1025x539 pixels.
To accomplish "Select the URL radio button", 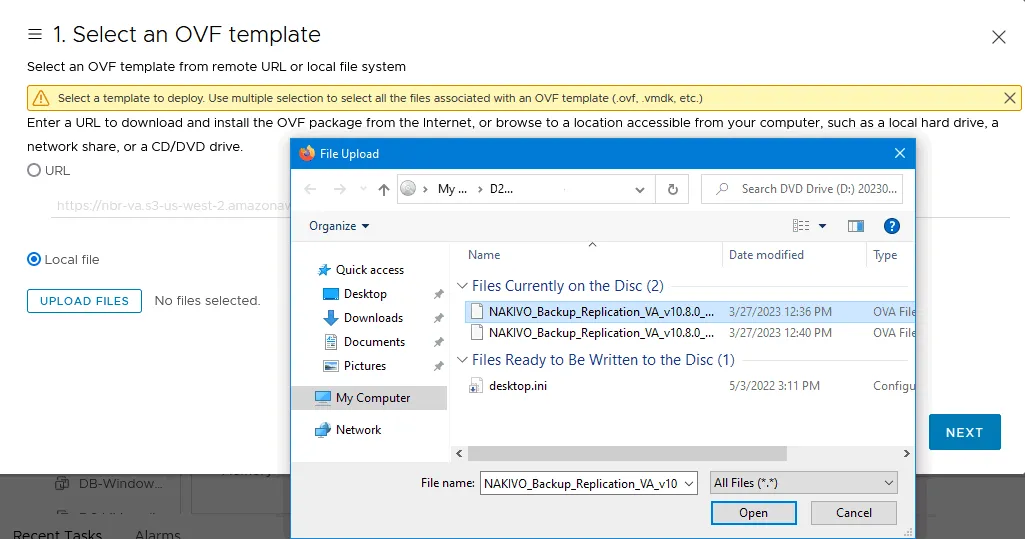I will [x=34, y=171].
